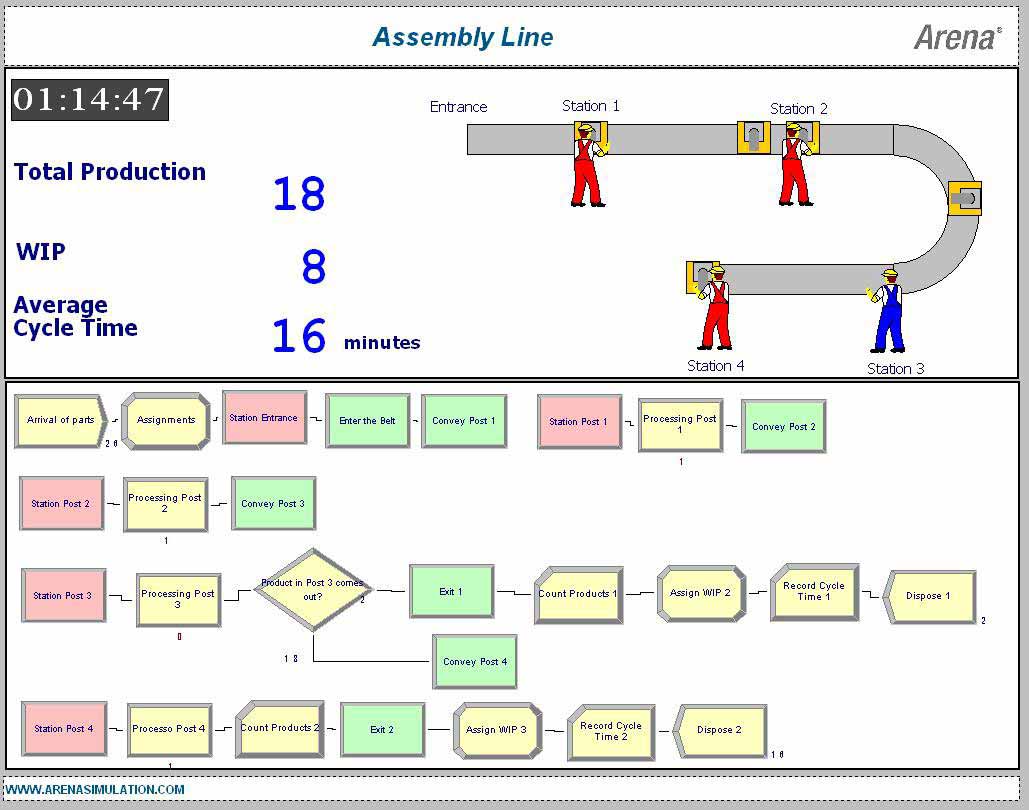Click the Enter the Belt module
1029x810 pixels.
pyautogui.click(x=367, y=421)
